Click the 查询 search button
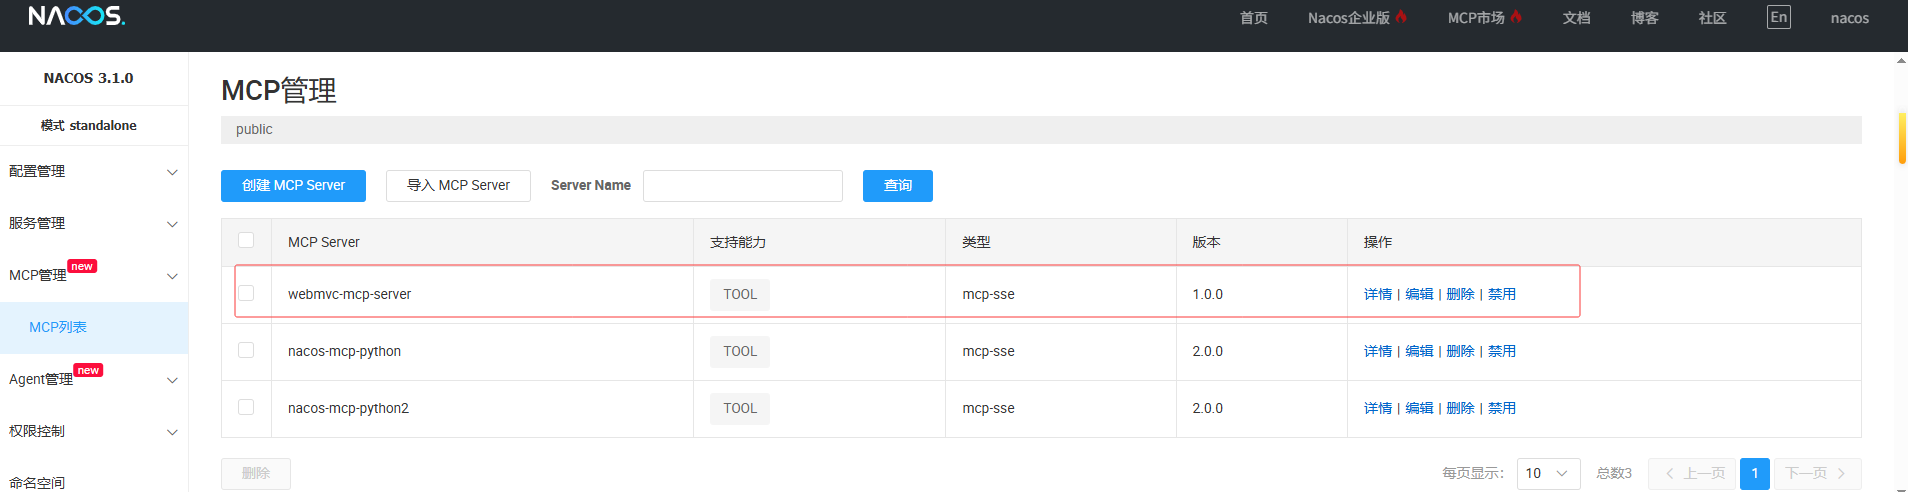This screenshot has width=1908, height=492. click(898, 186)
